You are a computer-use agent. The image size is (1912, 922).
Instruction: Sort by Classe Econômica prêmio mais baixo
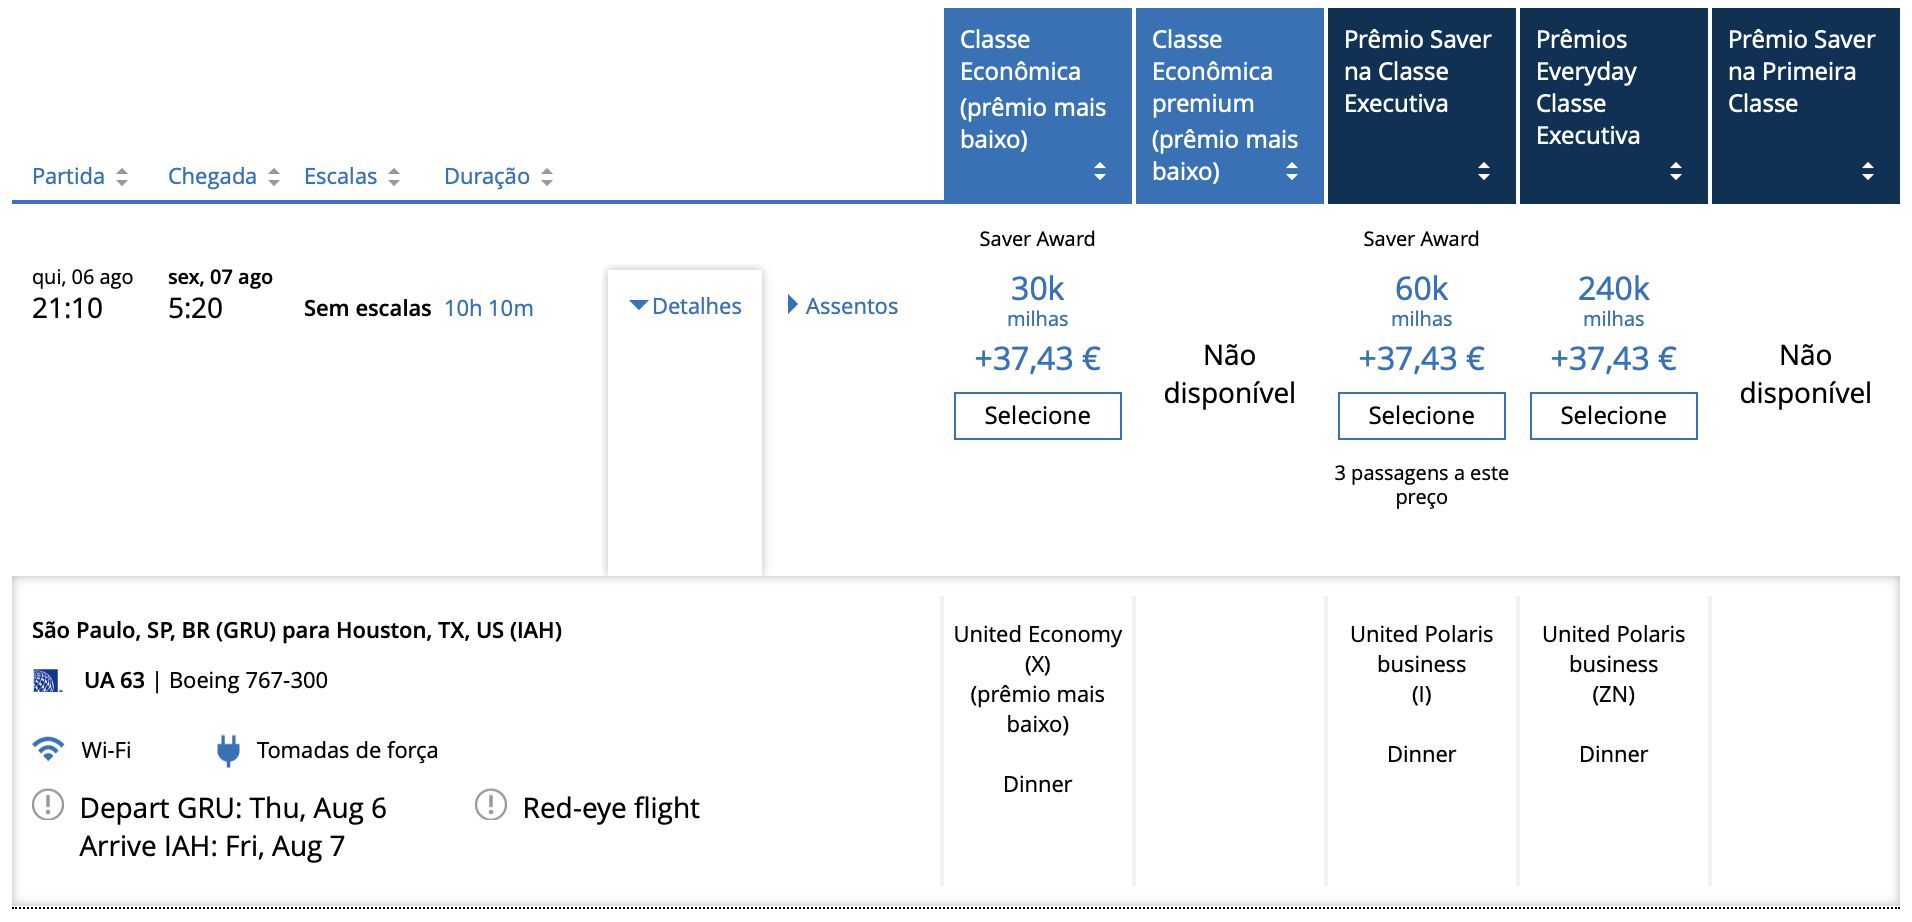point(1100,171)
